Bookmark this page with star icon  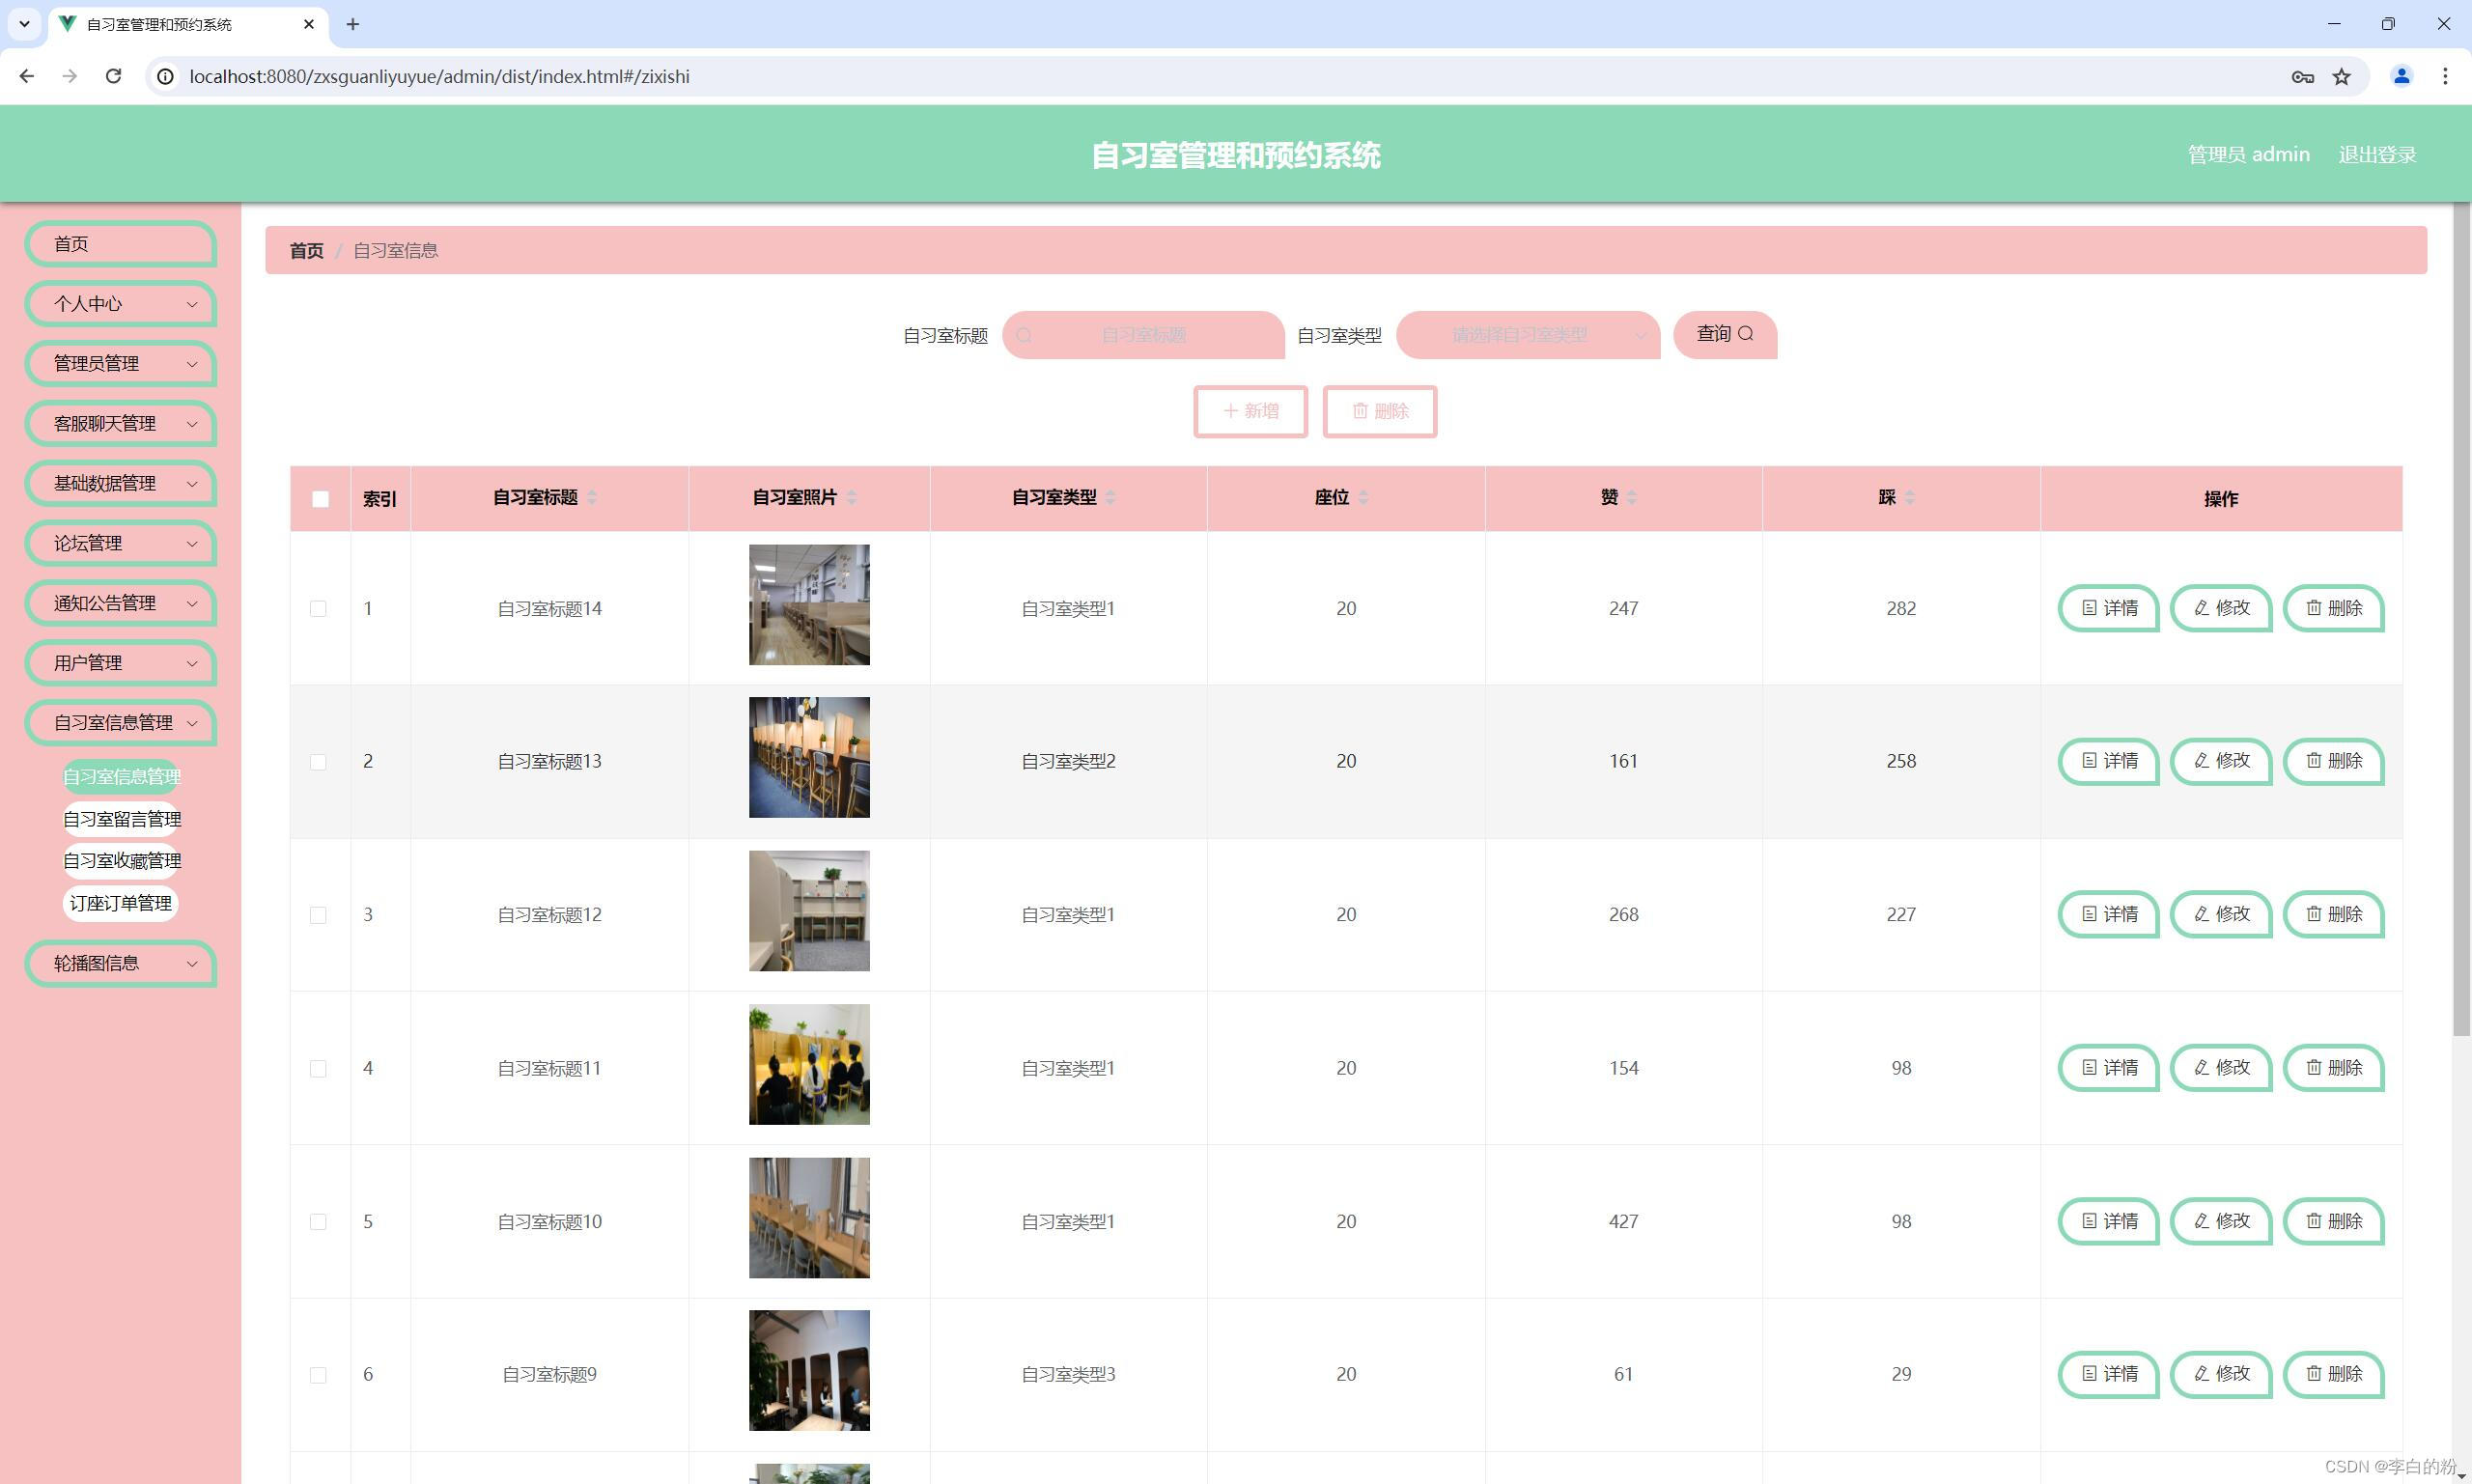point(2341,77)
